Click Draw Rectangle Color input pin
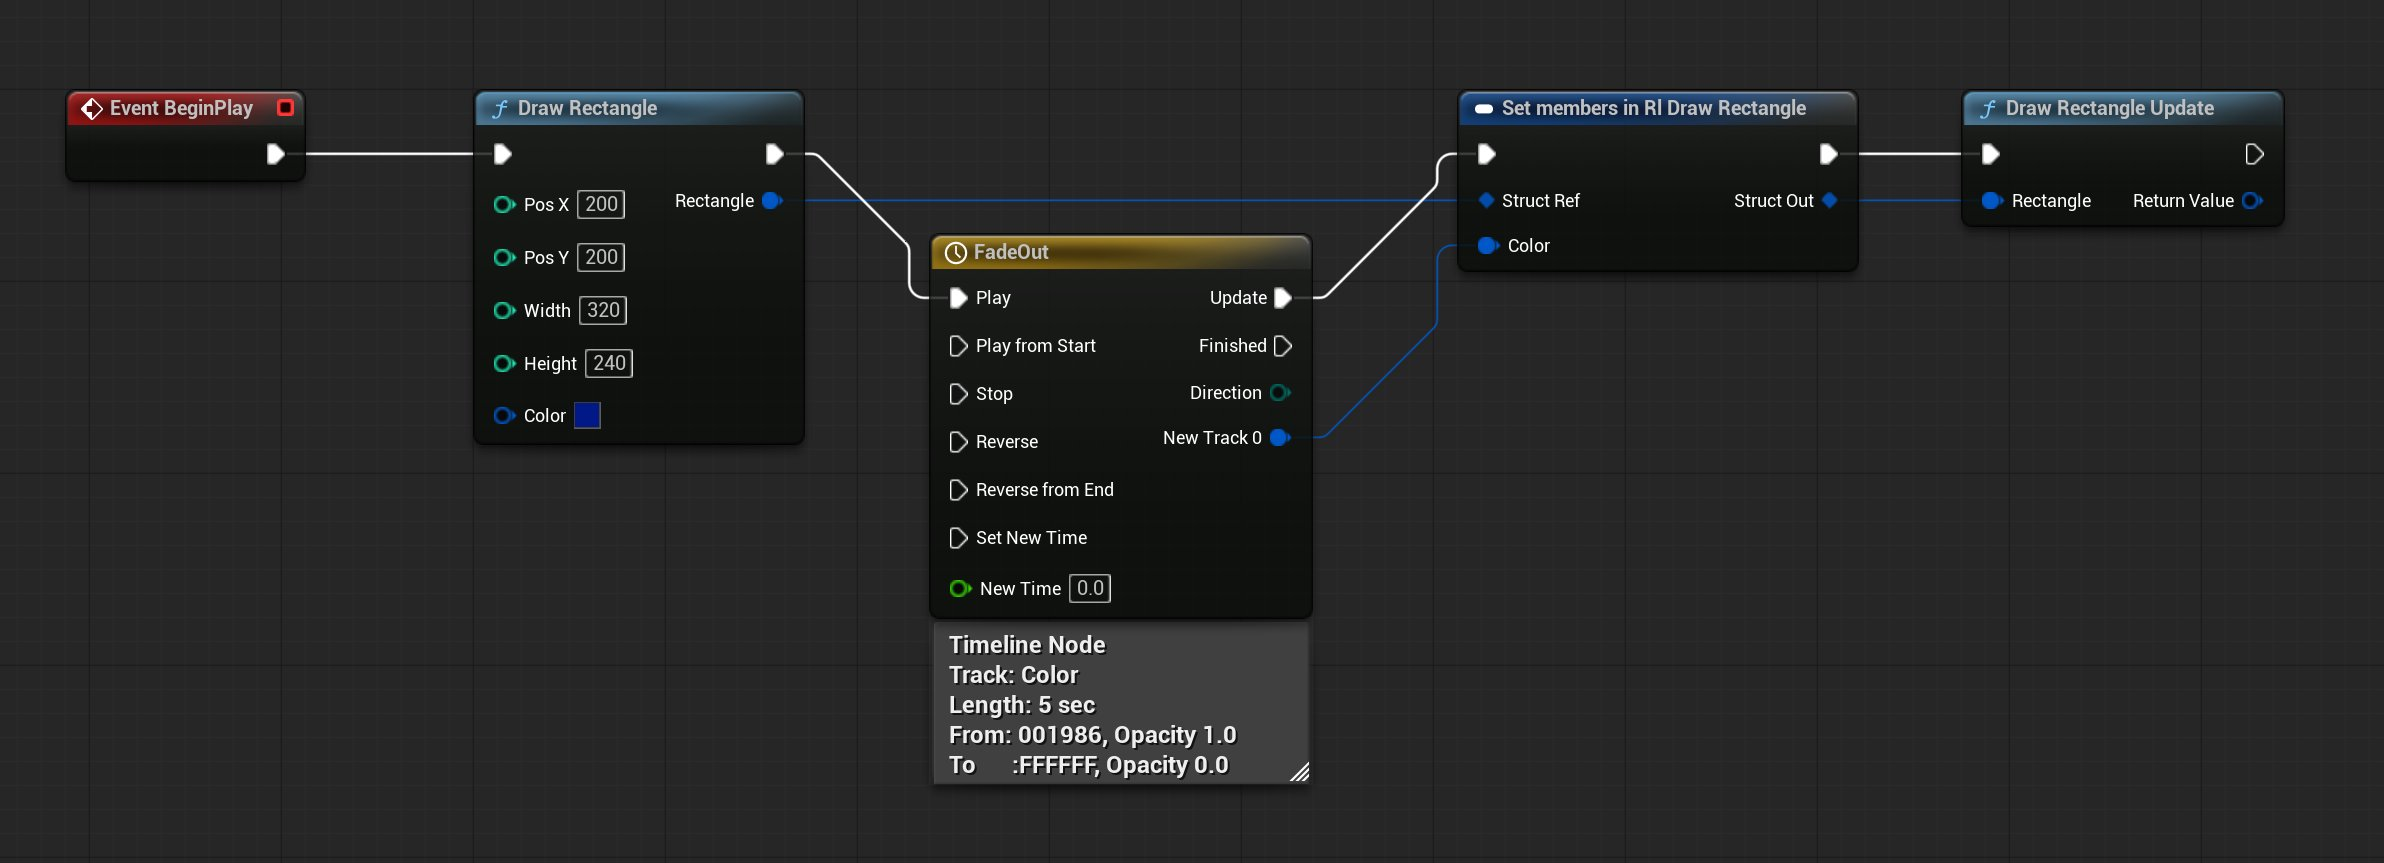Screen dimensions: 2384x863 click(x=504, y=415)
